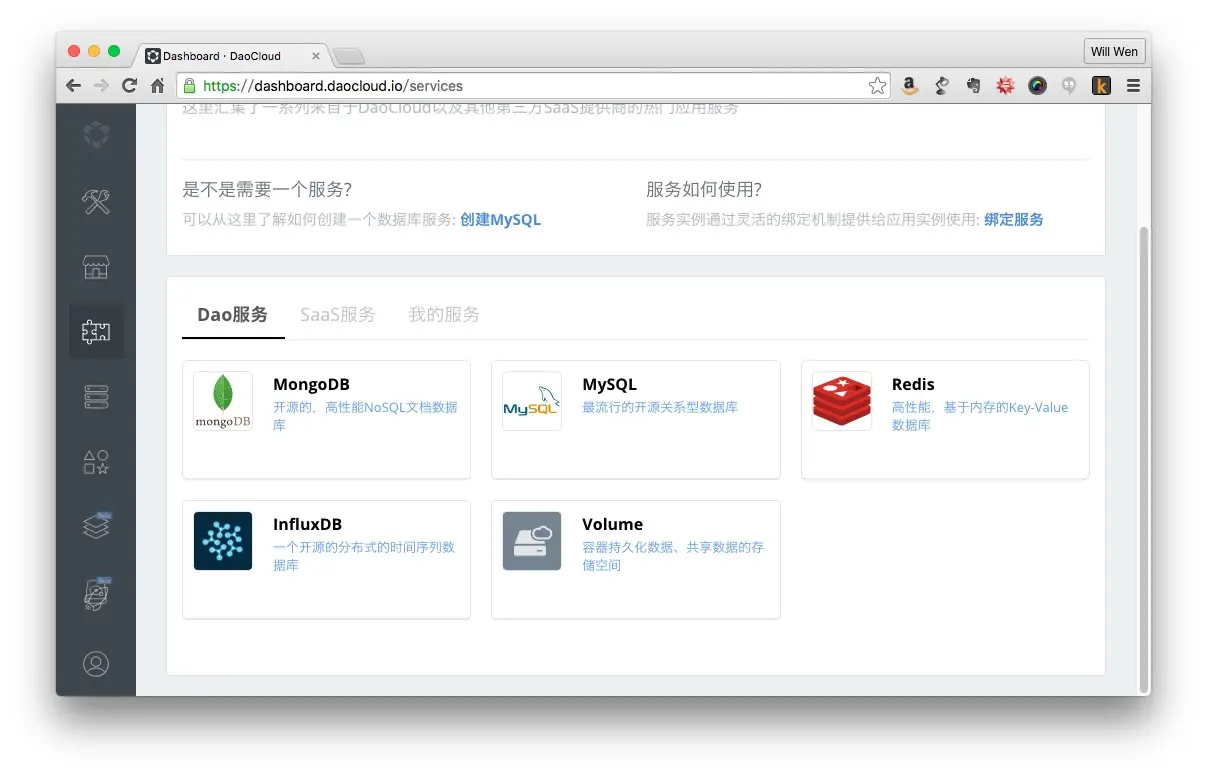Click the MongoDB leaf logo
The width and height of the screenshot is (1207, 776).
[x=223, y=401]
